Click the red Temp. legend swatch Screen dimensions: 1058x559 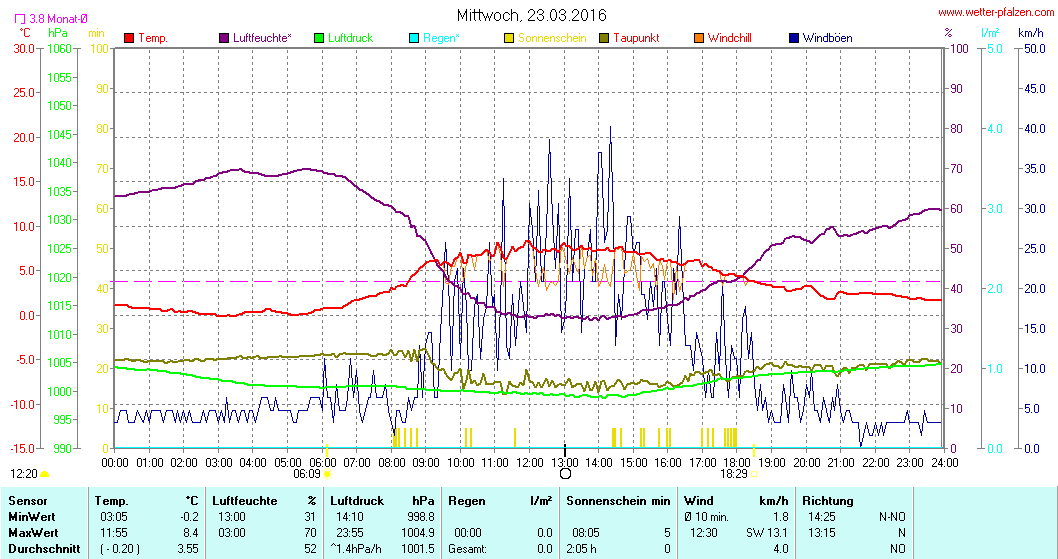pyautogui.click(x=129, y=38)
